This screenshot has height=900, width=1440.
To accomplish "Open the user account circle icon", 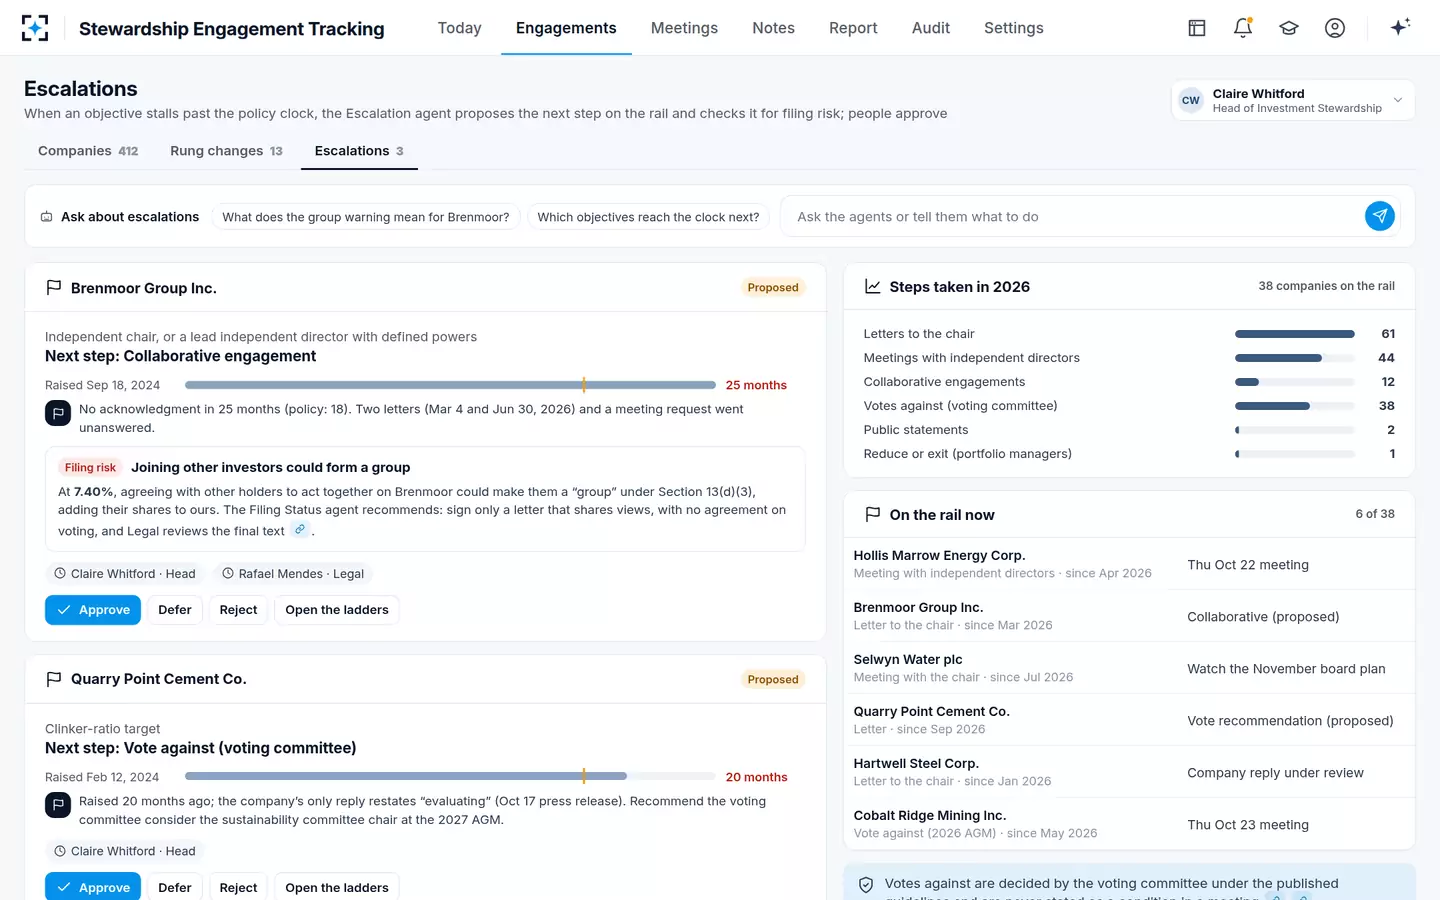I will coord(1335,28).
